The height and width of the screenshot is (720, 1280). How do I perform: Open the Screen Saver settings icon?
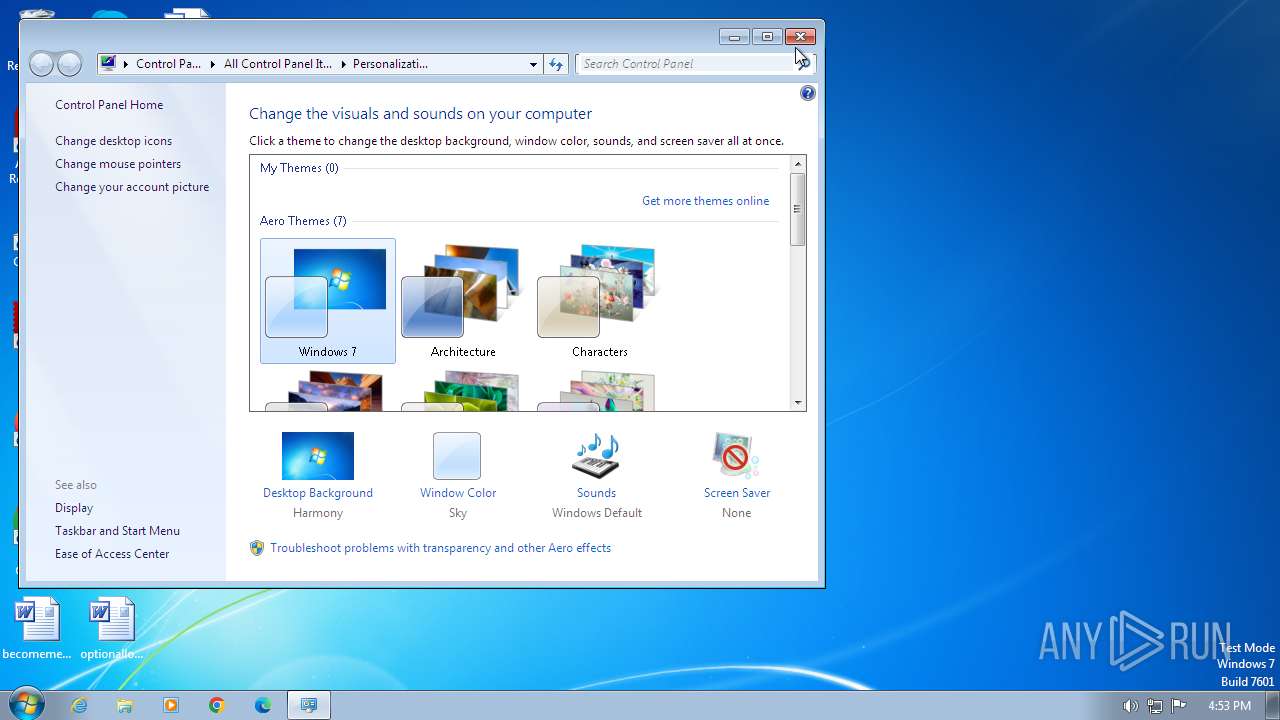pyautogui.click(x=737, y=456)
